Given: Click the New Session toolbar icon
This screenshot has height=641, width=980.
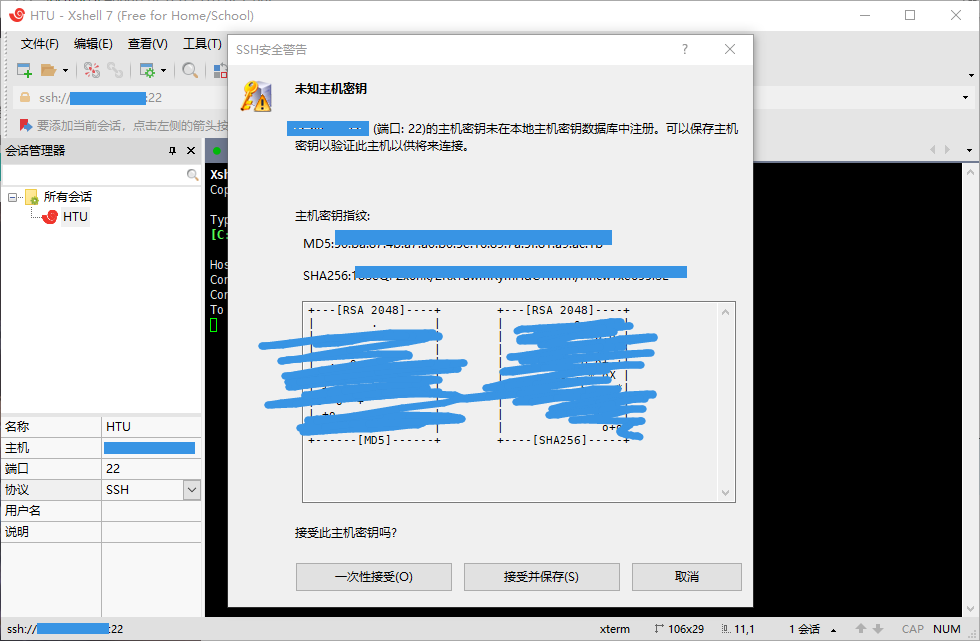Looking at the screenshot, I should click(x=24, y=70).
